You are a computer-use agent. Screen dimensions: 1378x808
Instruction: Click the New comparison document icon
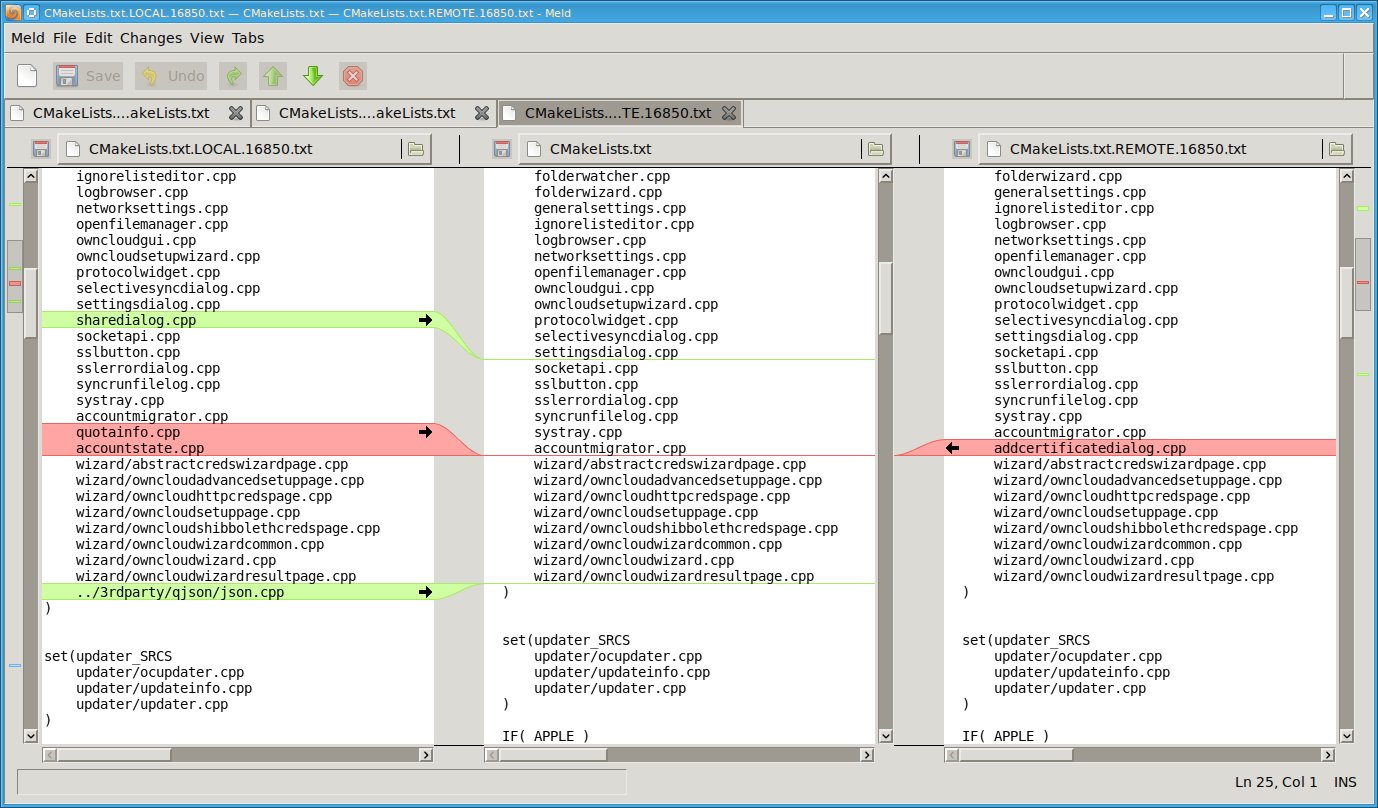pyautogui.click(x=27, y=76)
